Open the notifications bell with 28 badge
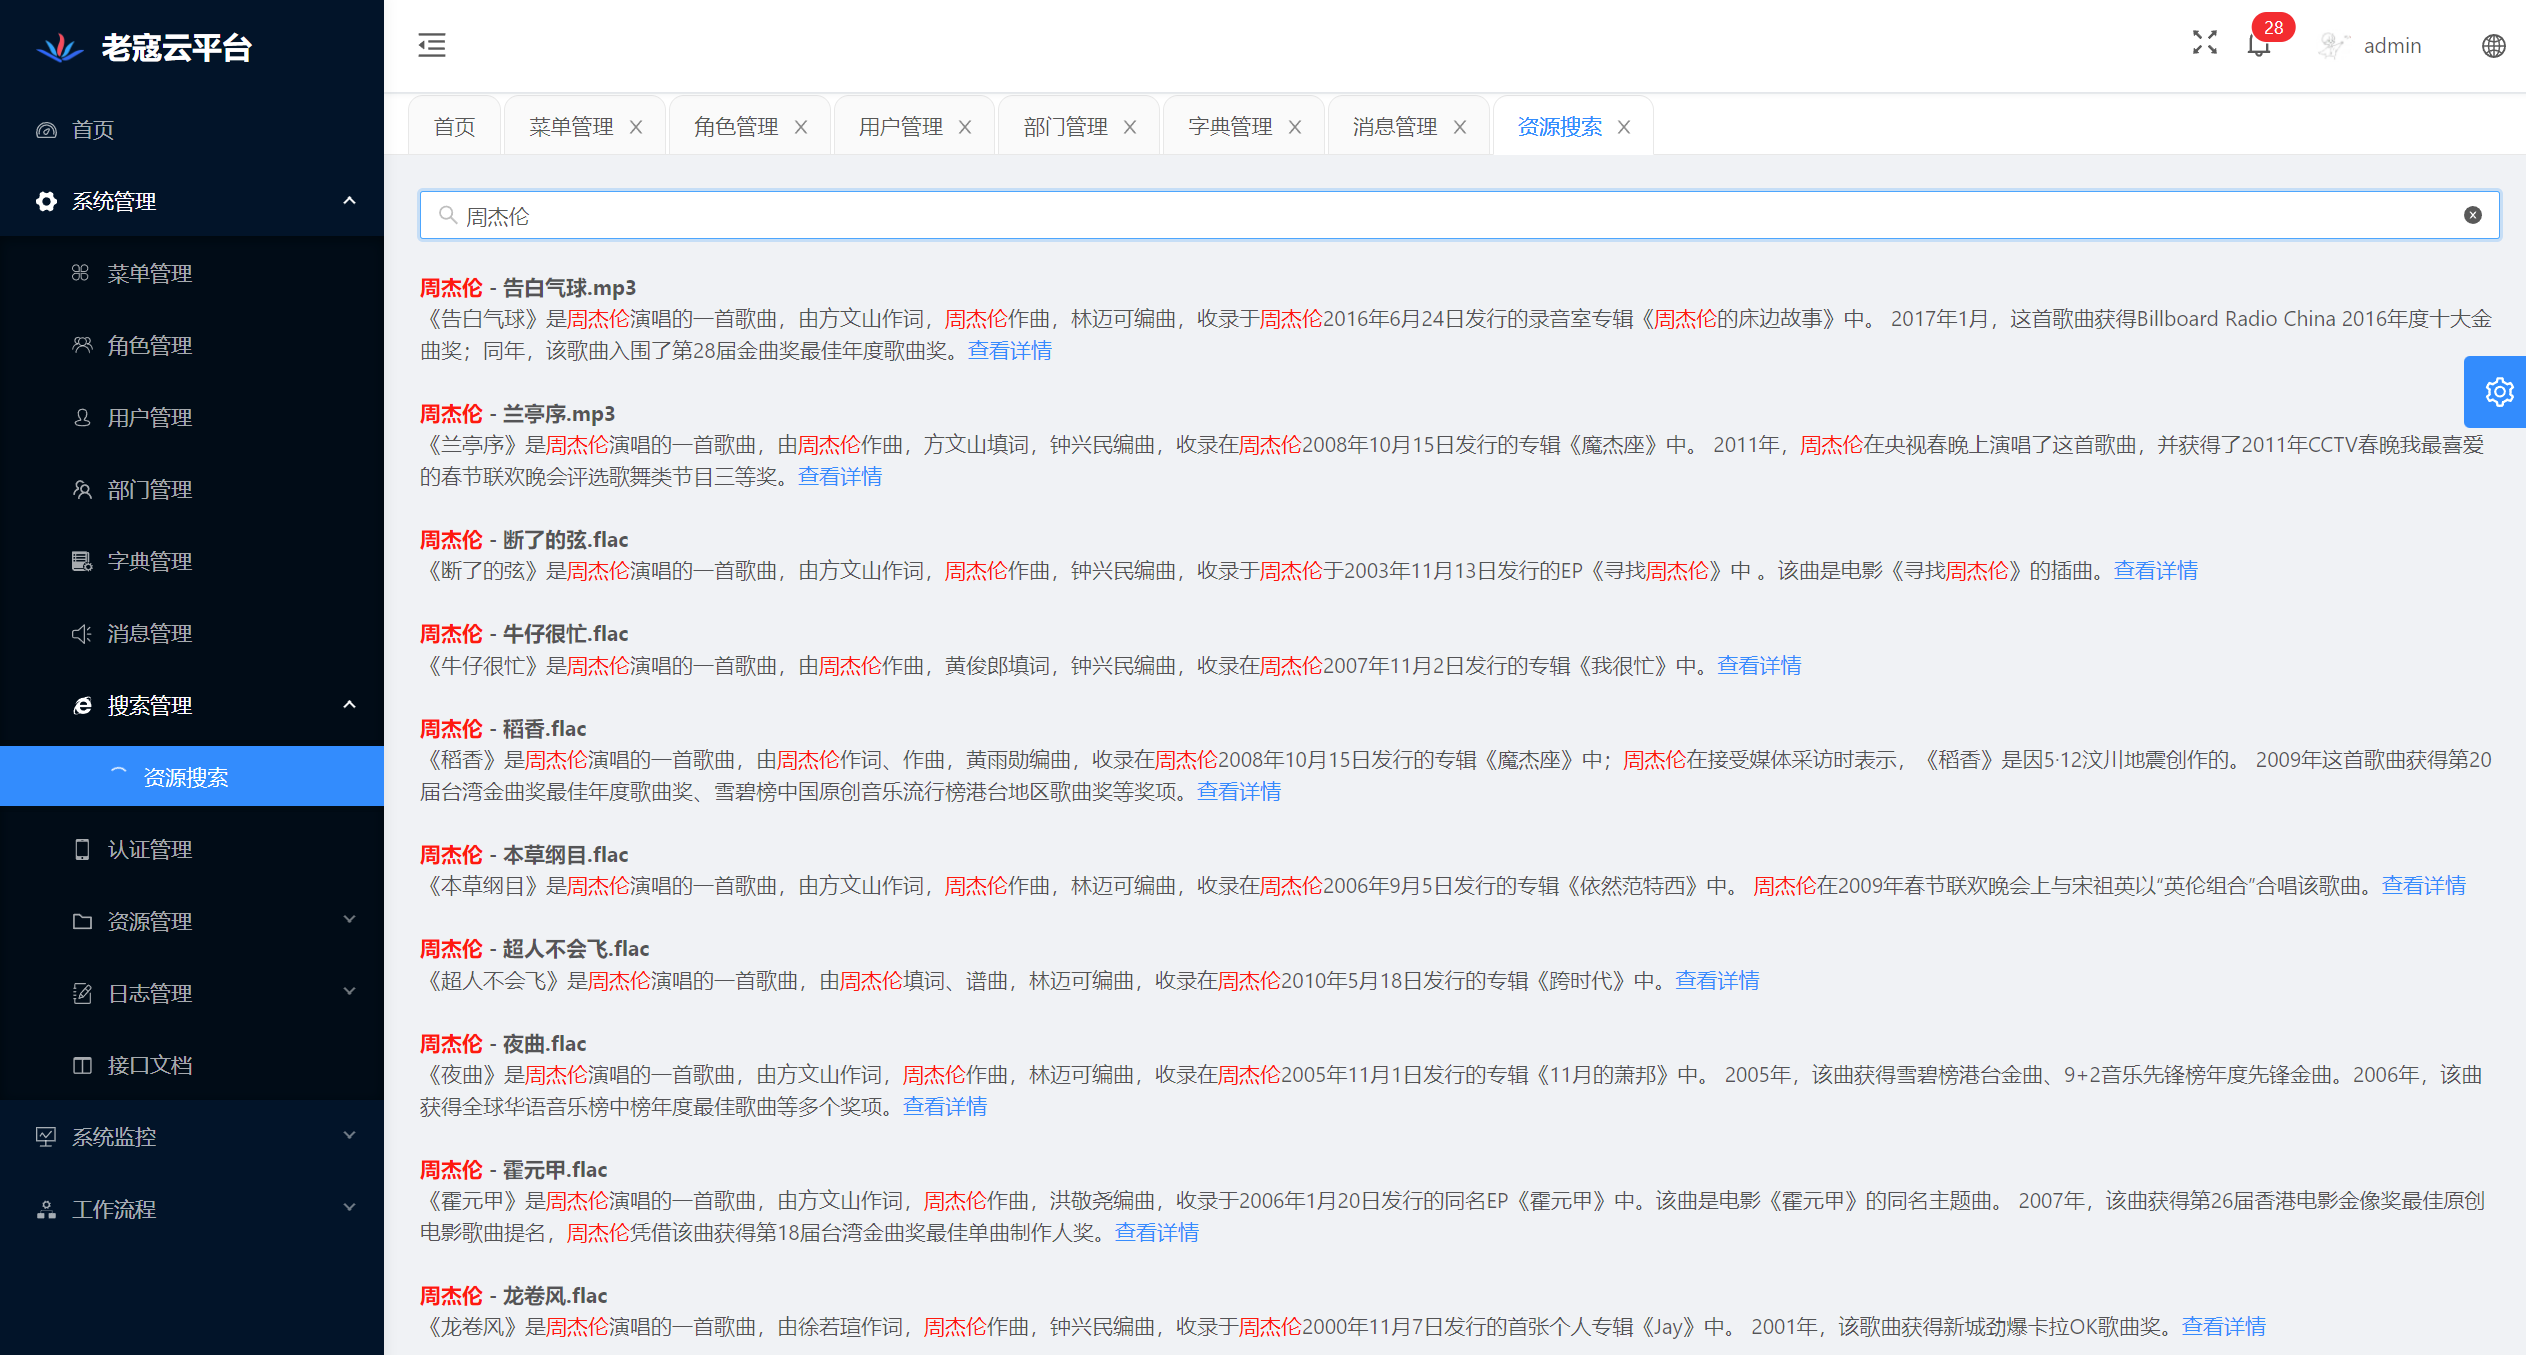The image size is (2526, 1355). (2258, 46)
